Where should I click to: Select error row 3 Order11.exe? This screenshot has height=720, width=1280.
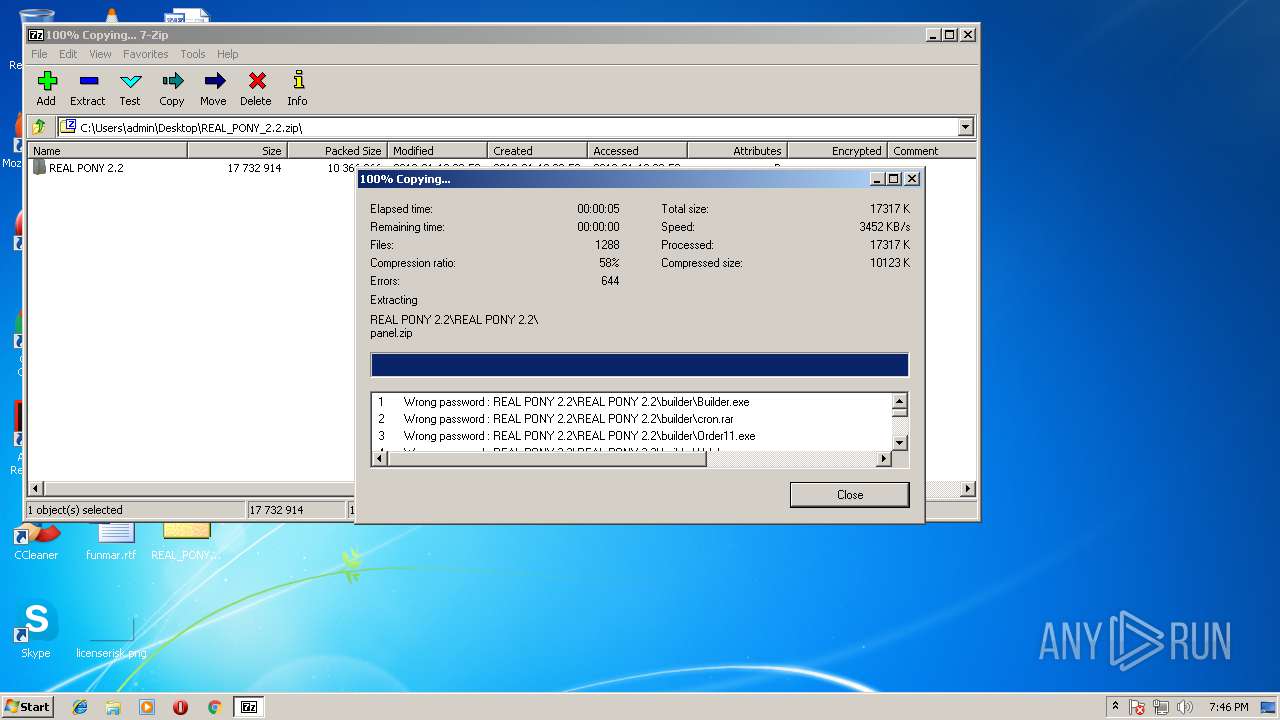(x=631, y=436)
